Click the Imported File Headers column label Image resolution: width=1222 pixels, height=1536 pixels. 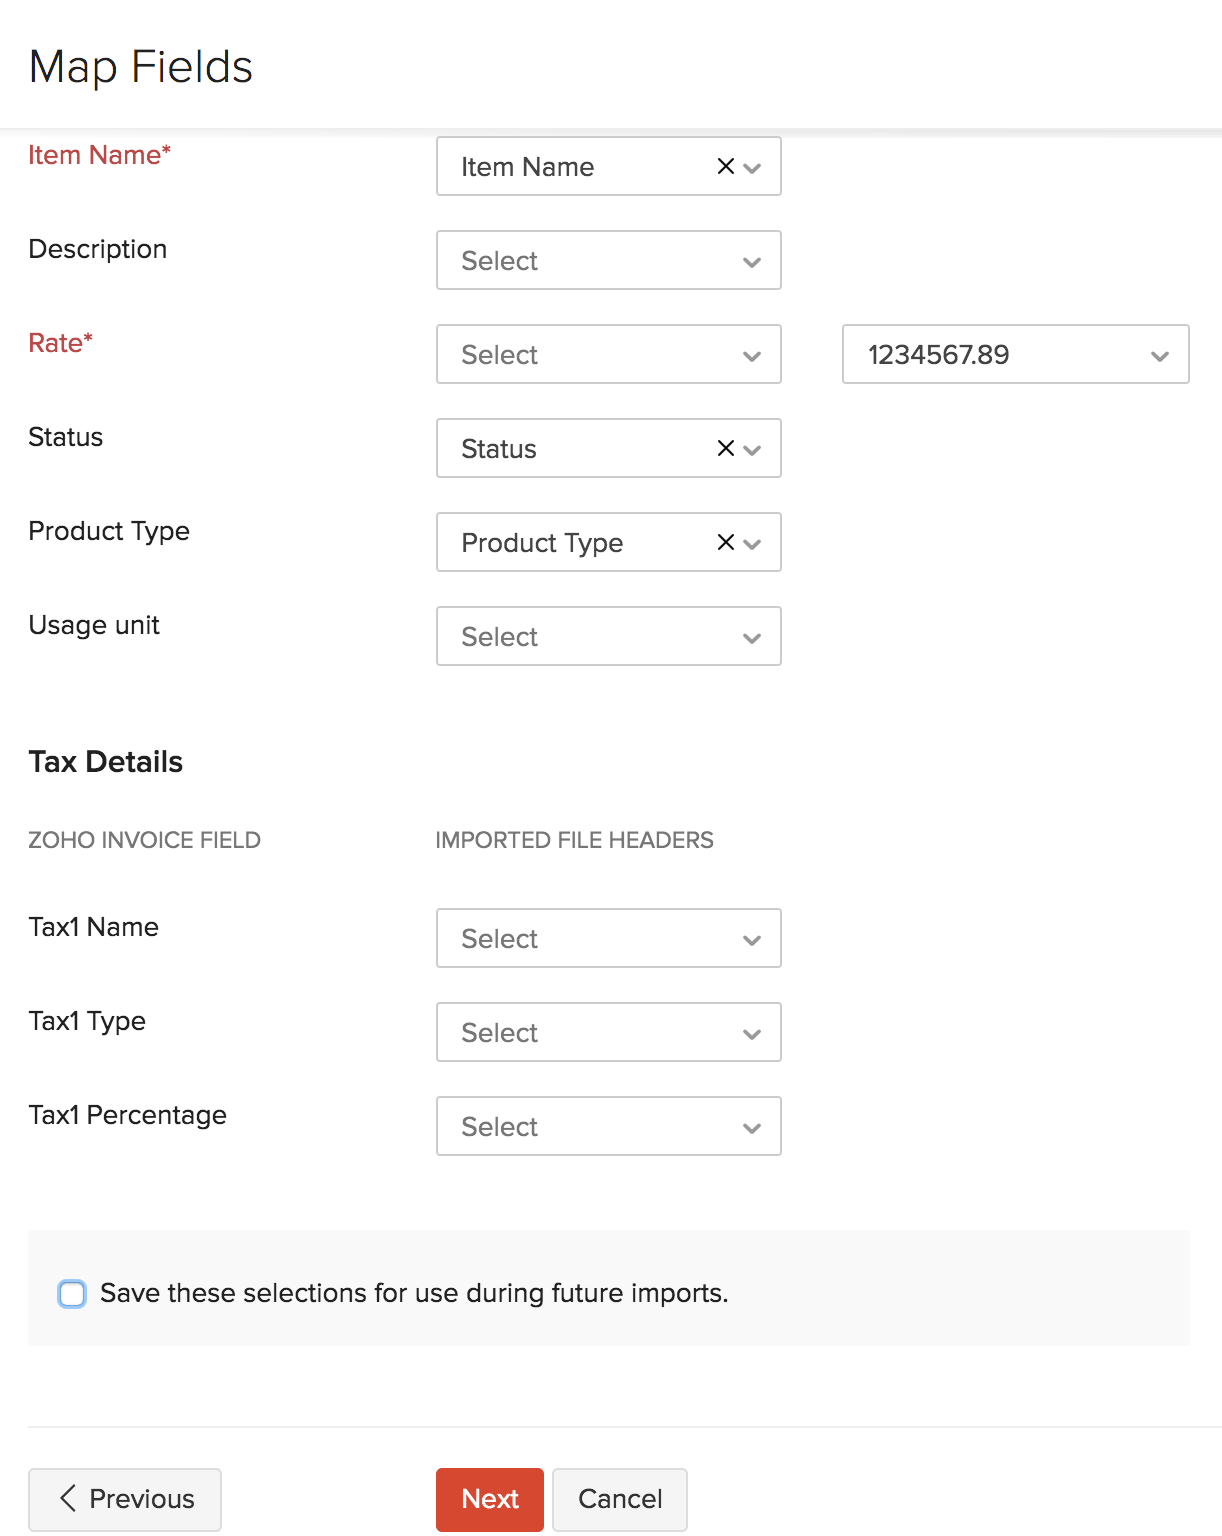[x=574, y=840]
